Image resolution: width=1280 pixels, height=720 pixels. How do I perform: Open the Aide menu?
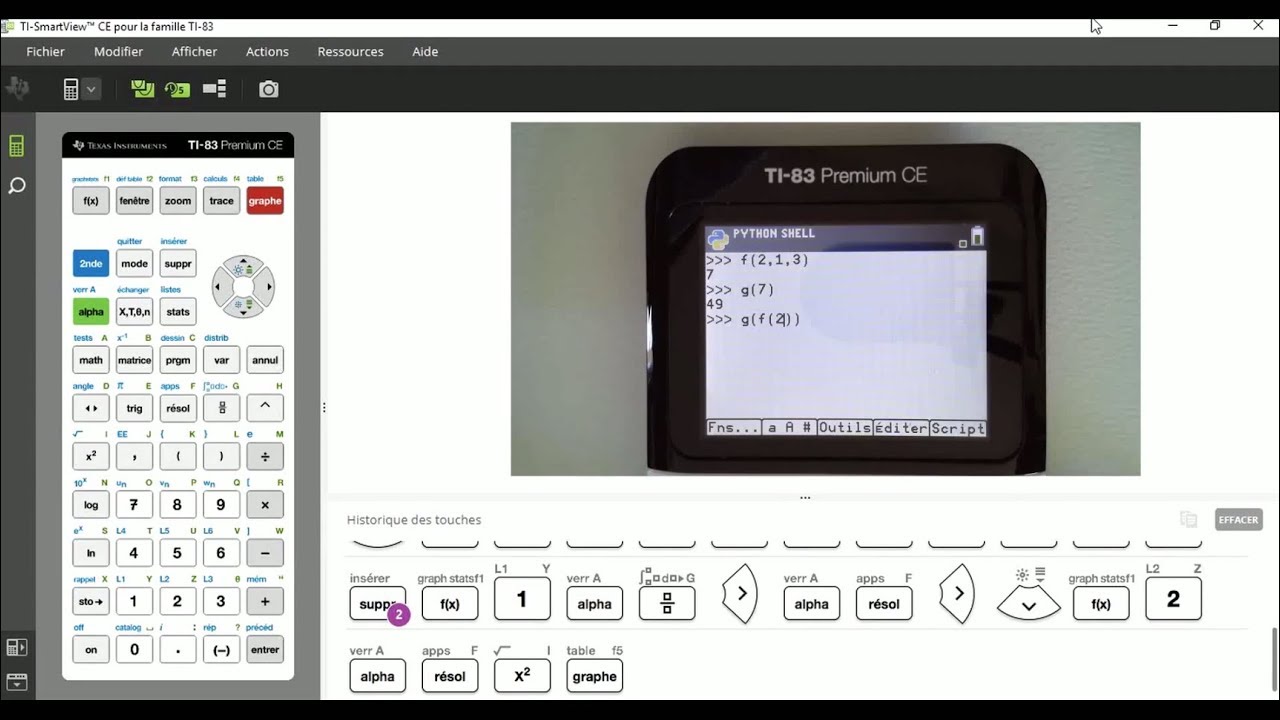[425, 51]
